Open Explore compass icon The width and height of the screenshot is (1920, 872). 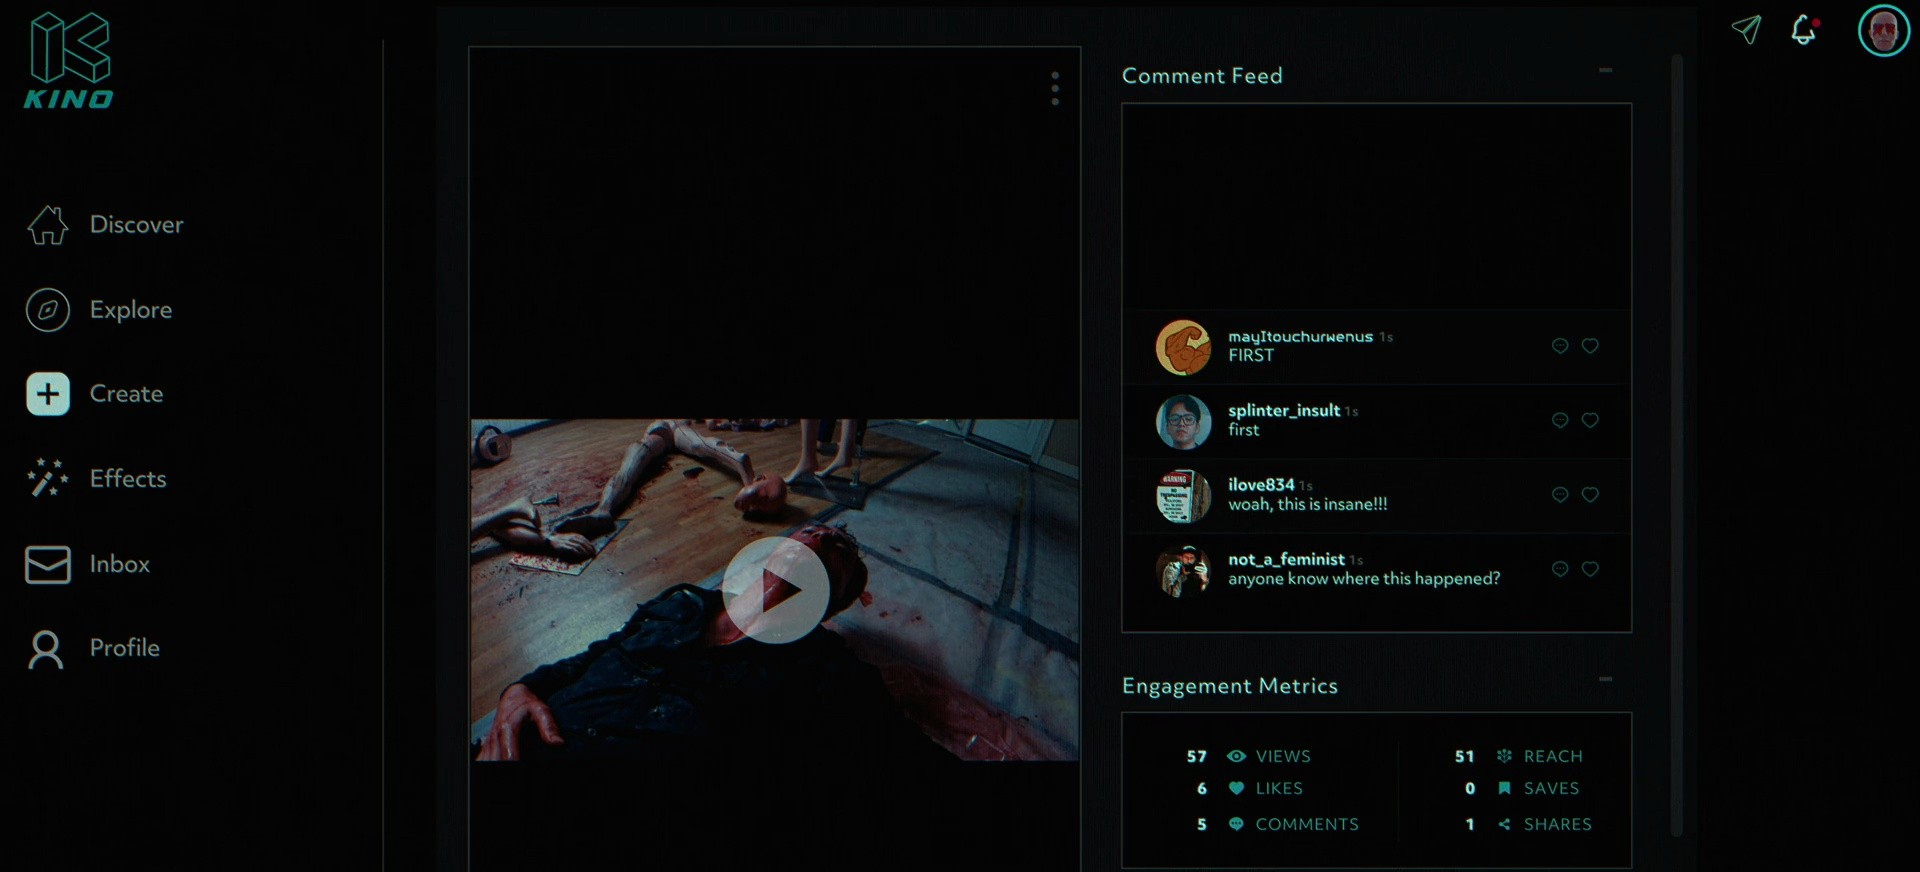point(48,310)
